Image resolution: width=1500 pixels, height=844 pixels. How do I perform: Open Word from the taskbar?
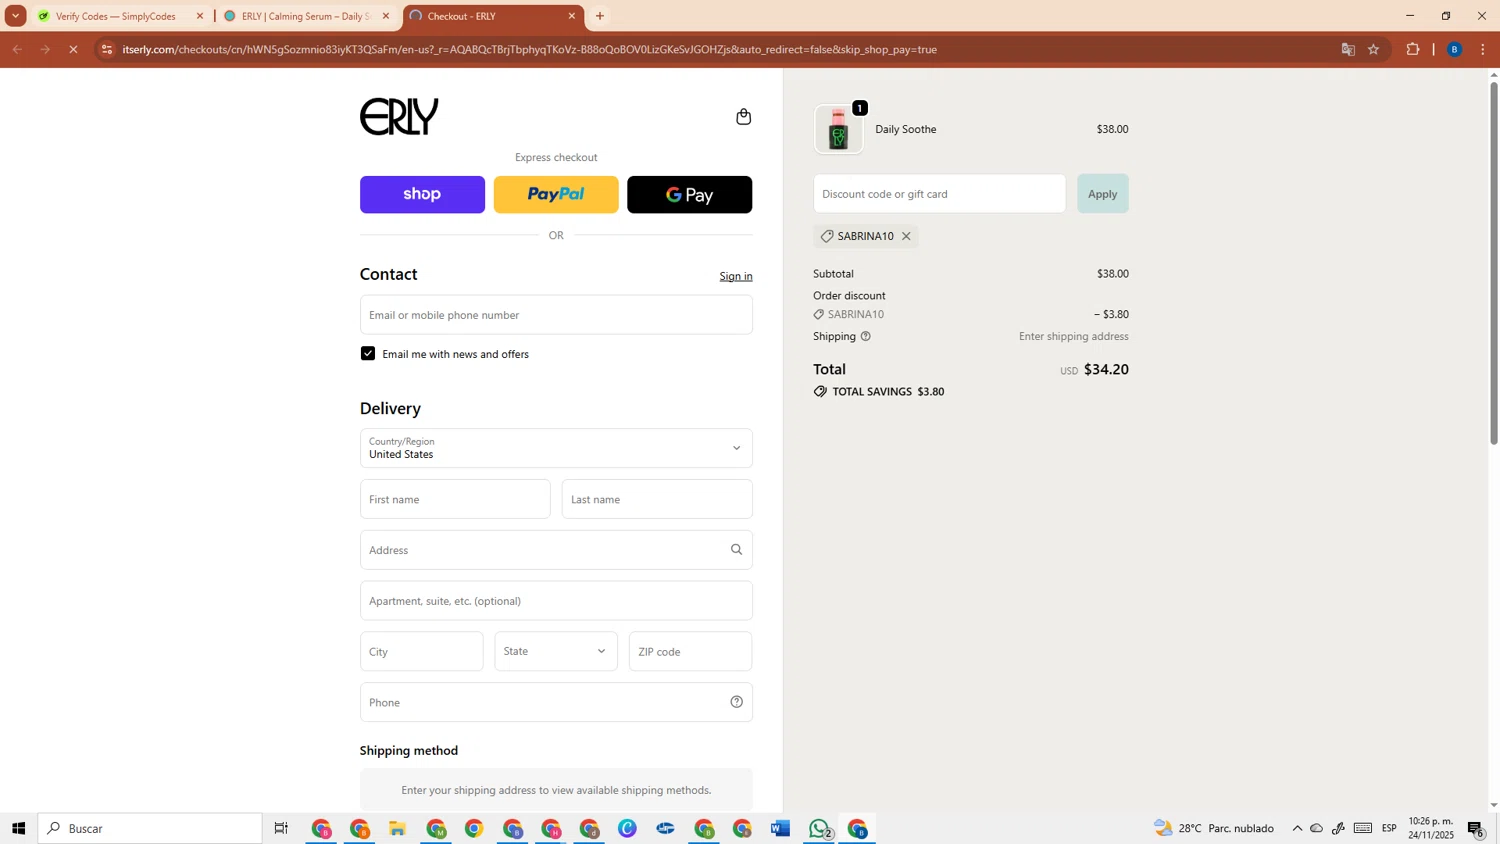pyautogui.click(x=781, y=828)
